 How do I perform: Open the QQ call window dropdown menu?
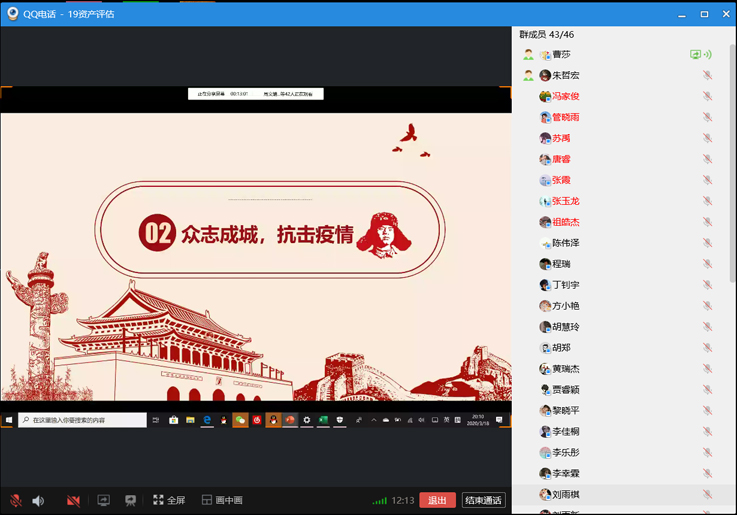(658, 14)
